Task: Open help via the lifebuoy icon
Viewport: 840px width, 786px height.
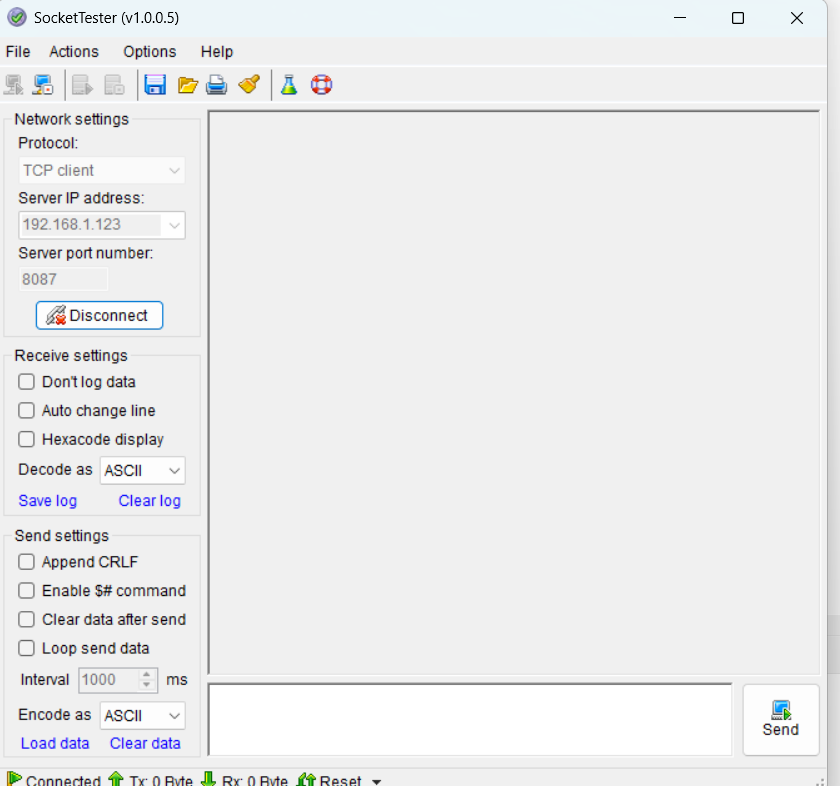Action: tap(321, 85)
